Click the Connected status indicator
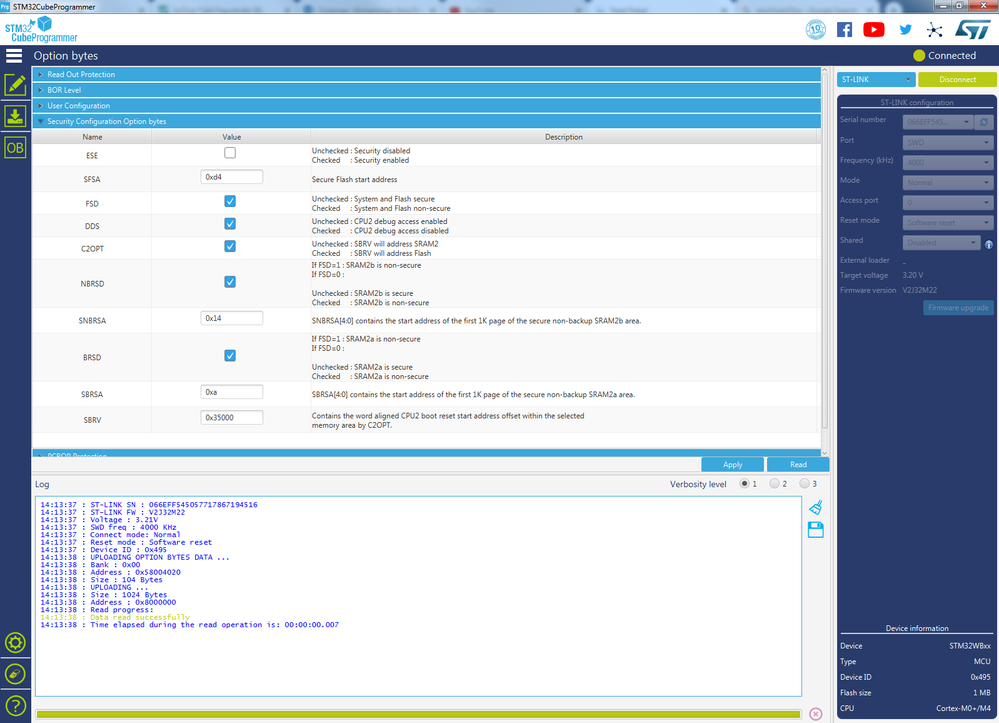This screenshot has width=999, height=723. (944, 55)
